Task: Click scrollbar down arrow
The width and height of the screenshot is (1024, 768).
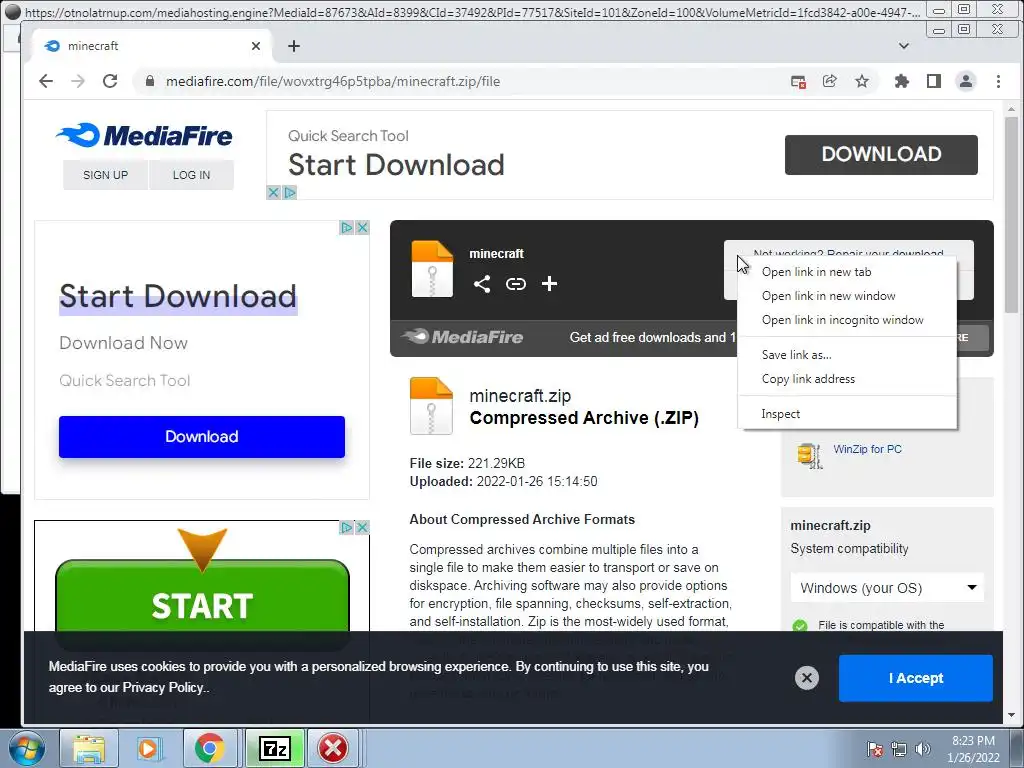Action: coord(1012,716)
